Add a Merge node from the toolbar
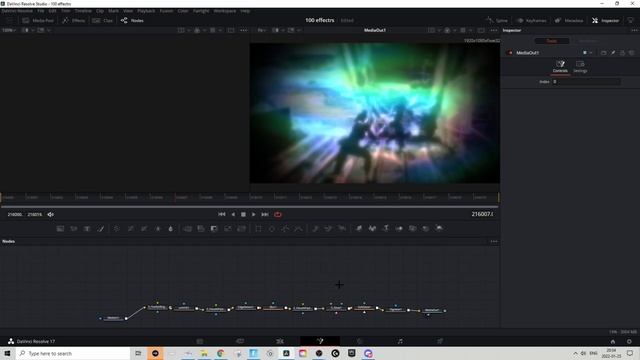 pos(187,229)
